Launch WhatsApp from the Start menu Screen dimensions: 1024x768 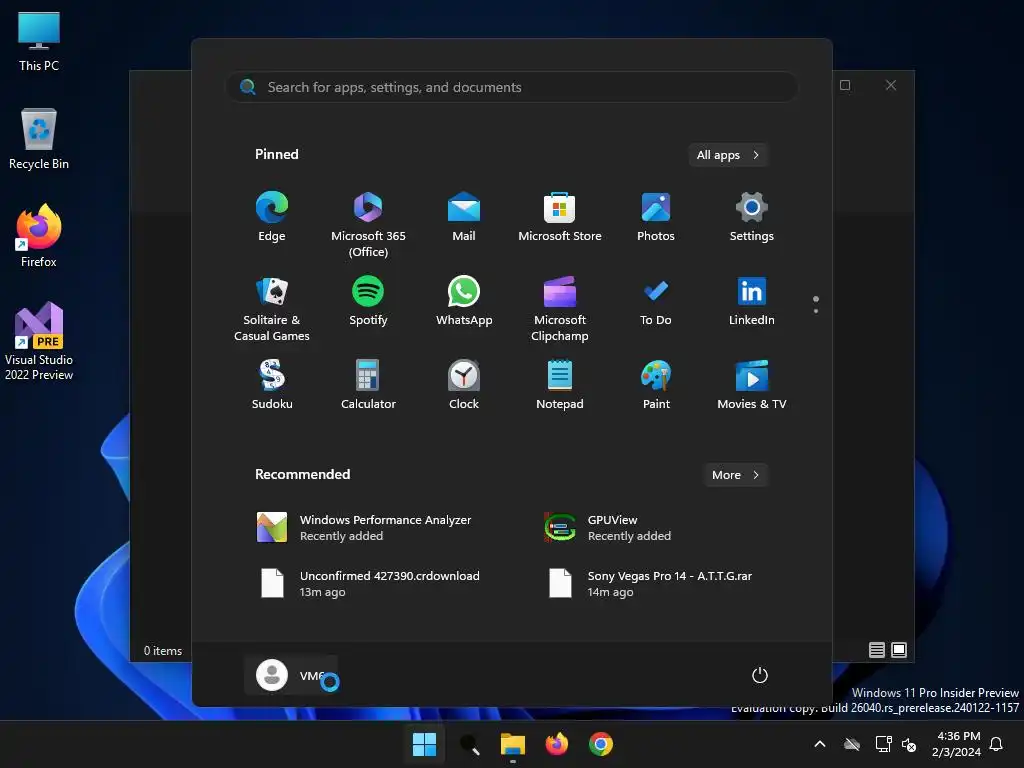pos(464,301)
